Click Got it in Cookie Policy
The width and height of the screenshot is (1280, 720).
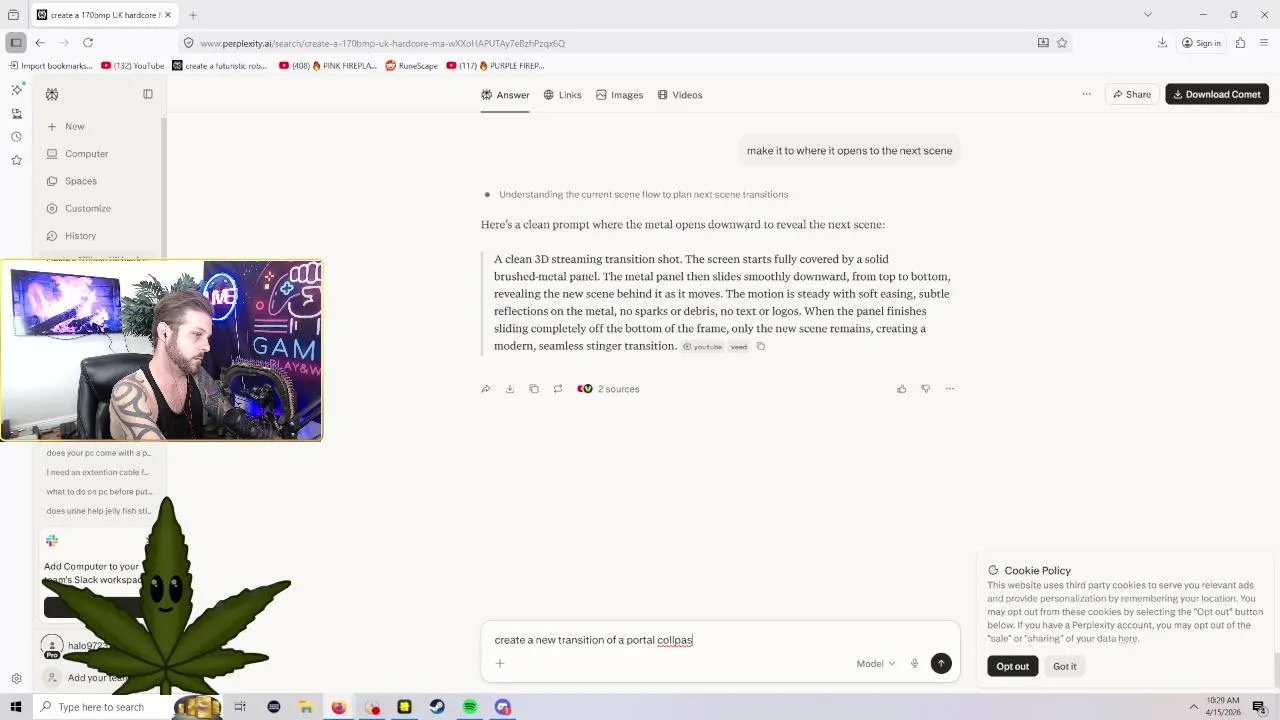tap(1064, 666)
